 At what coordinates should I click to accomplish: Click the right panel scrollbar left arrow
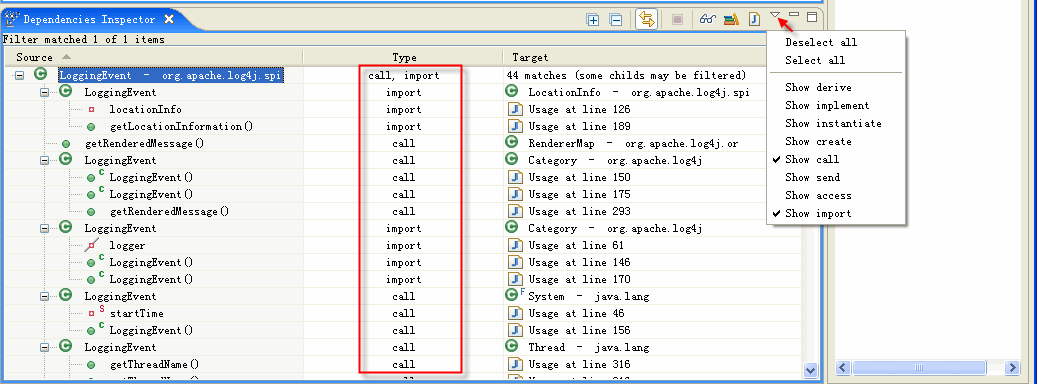click(843, 367)
